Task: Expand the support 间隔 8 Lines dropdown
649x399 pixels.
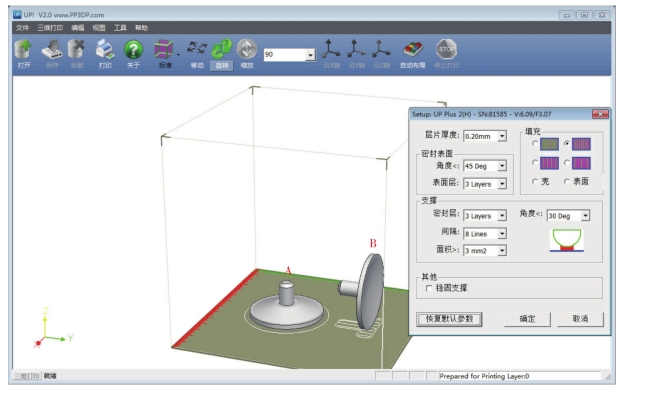Action: click(502, 234)
